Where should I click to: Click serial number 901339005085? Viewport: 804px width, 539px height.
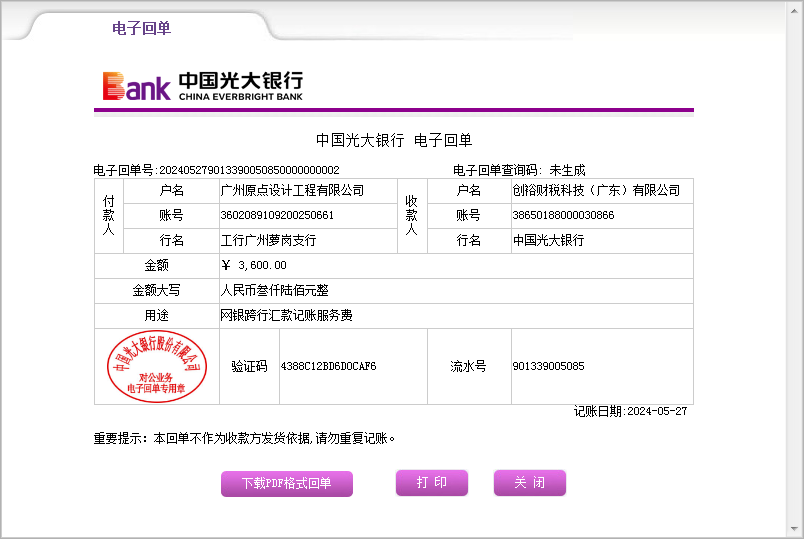(548, 366)
